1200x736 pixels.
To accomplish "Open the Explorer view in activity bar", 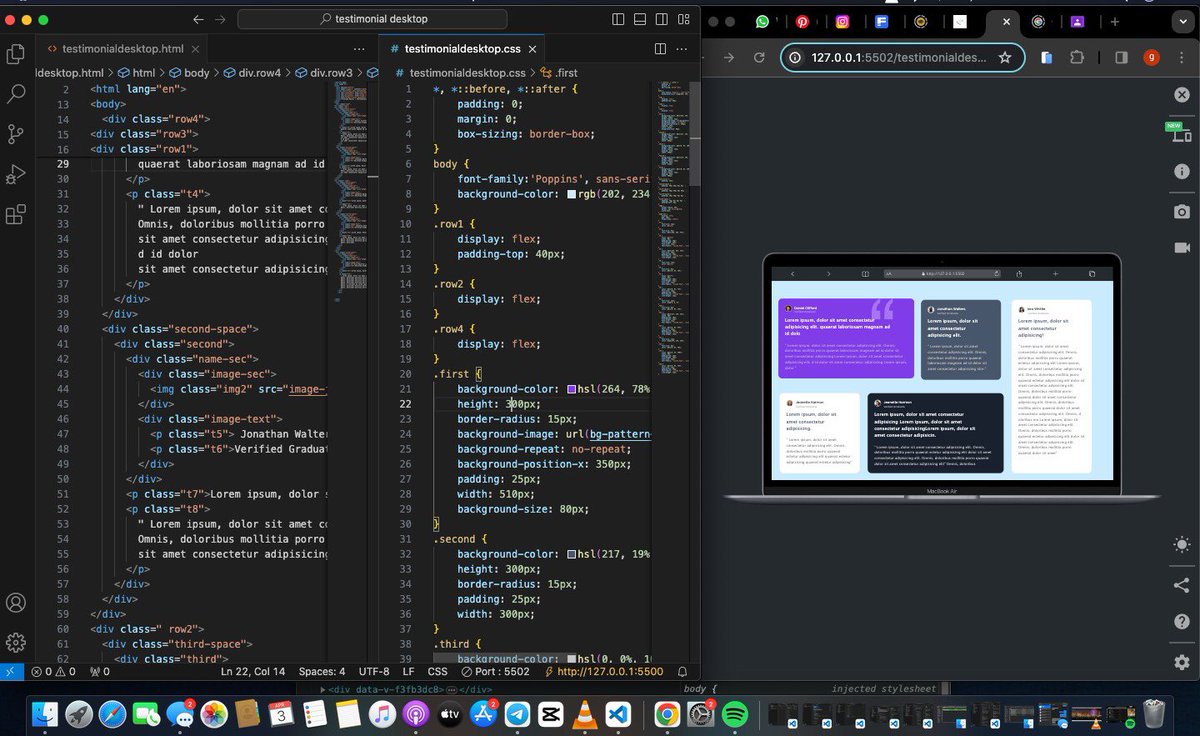I will tap(16, 54).
